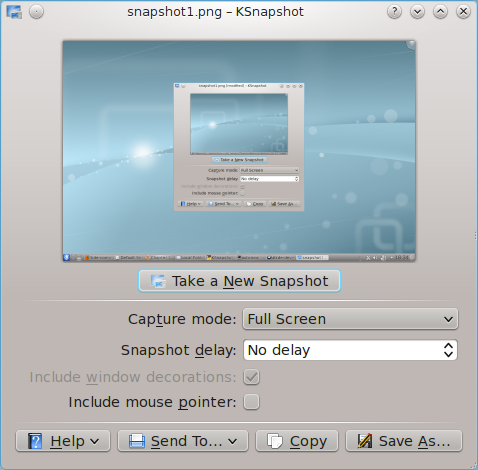Screen dimensions: 478x470
Task: Click the Copy button
Action: tap(297, 441)
